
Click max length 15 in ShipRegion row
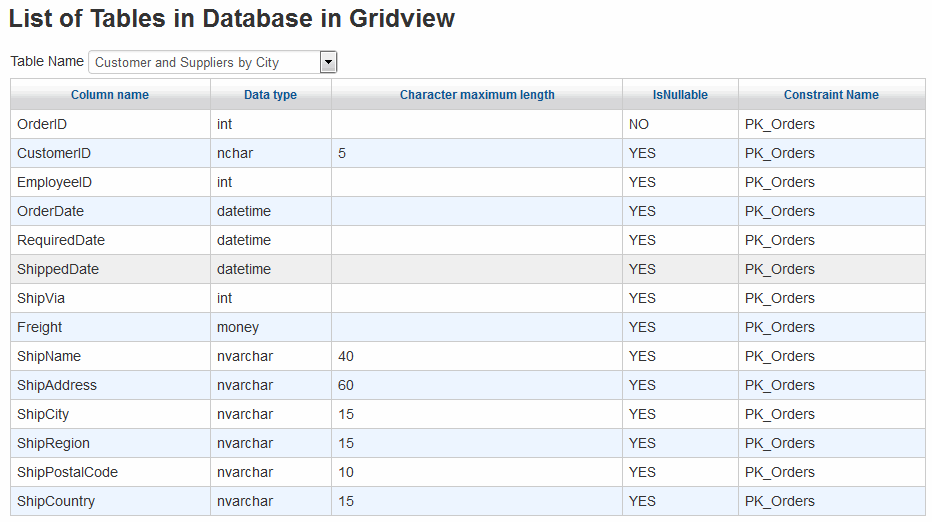point(477,443)
